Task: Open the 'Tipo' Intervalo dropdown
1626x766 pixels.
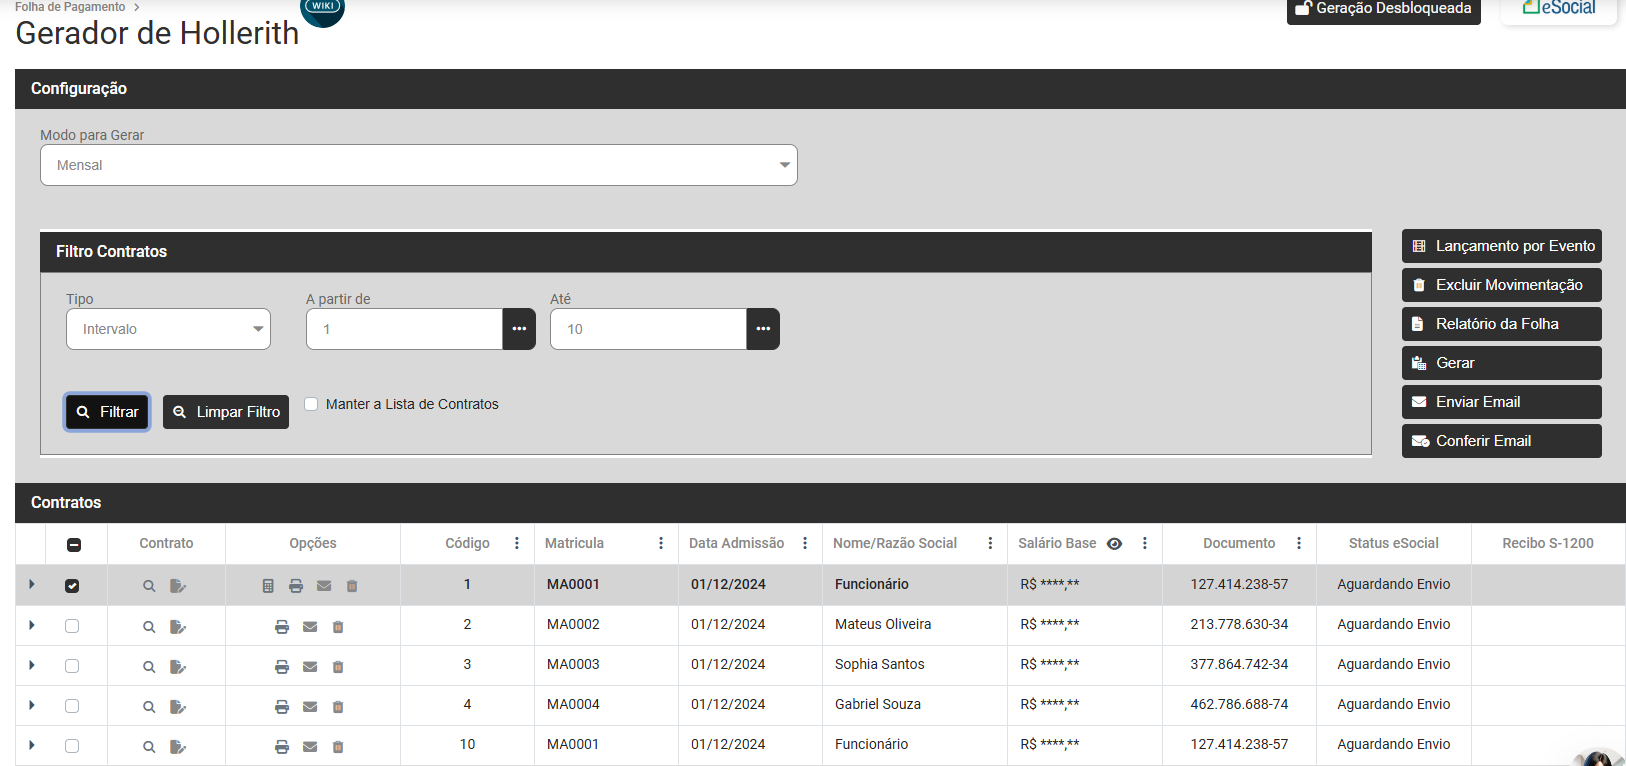Action: [x=168, y=329]
